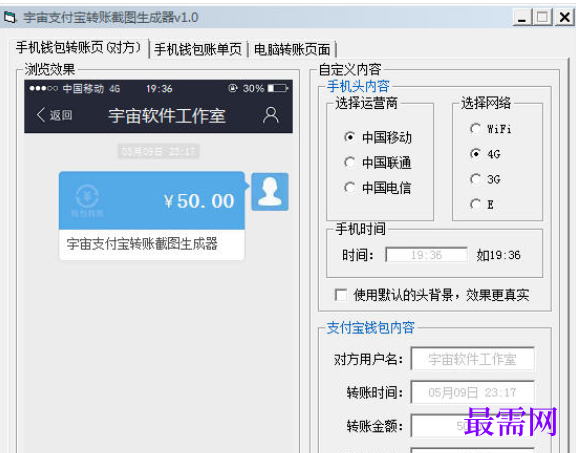
Task: Choose E network radio option
Action: pos(475,204)
